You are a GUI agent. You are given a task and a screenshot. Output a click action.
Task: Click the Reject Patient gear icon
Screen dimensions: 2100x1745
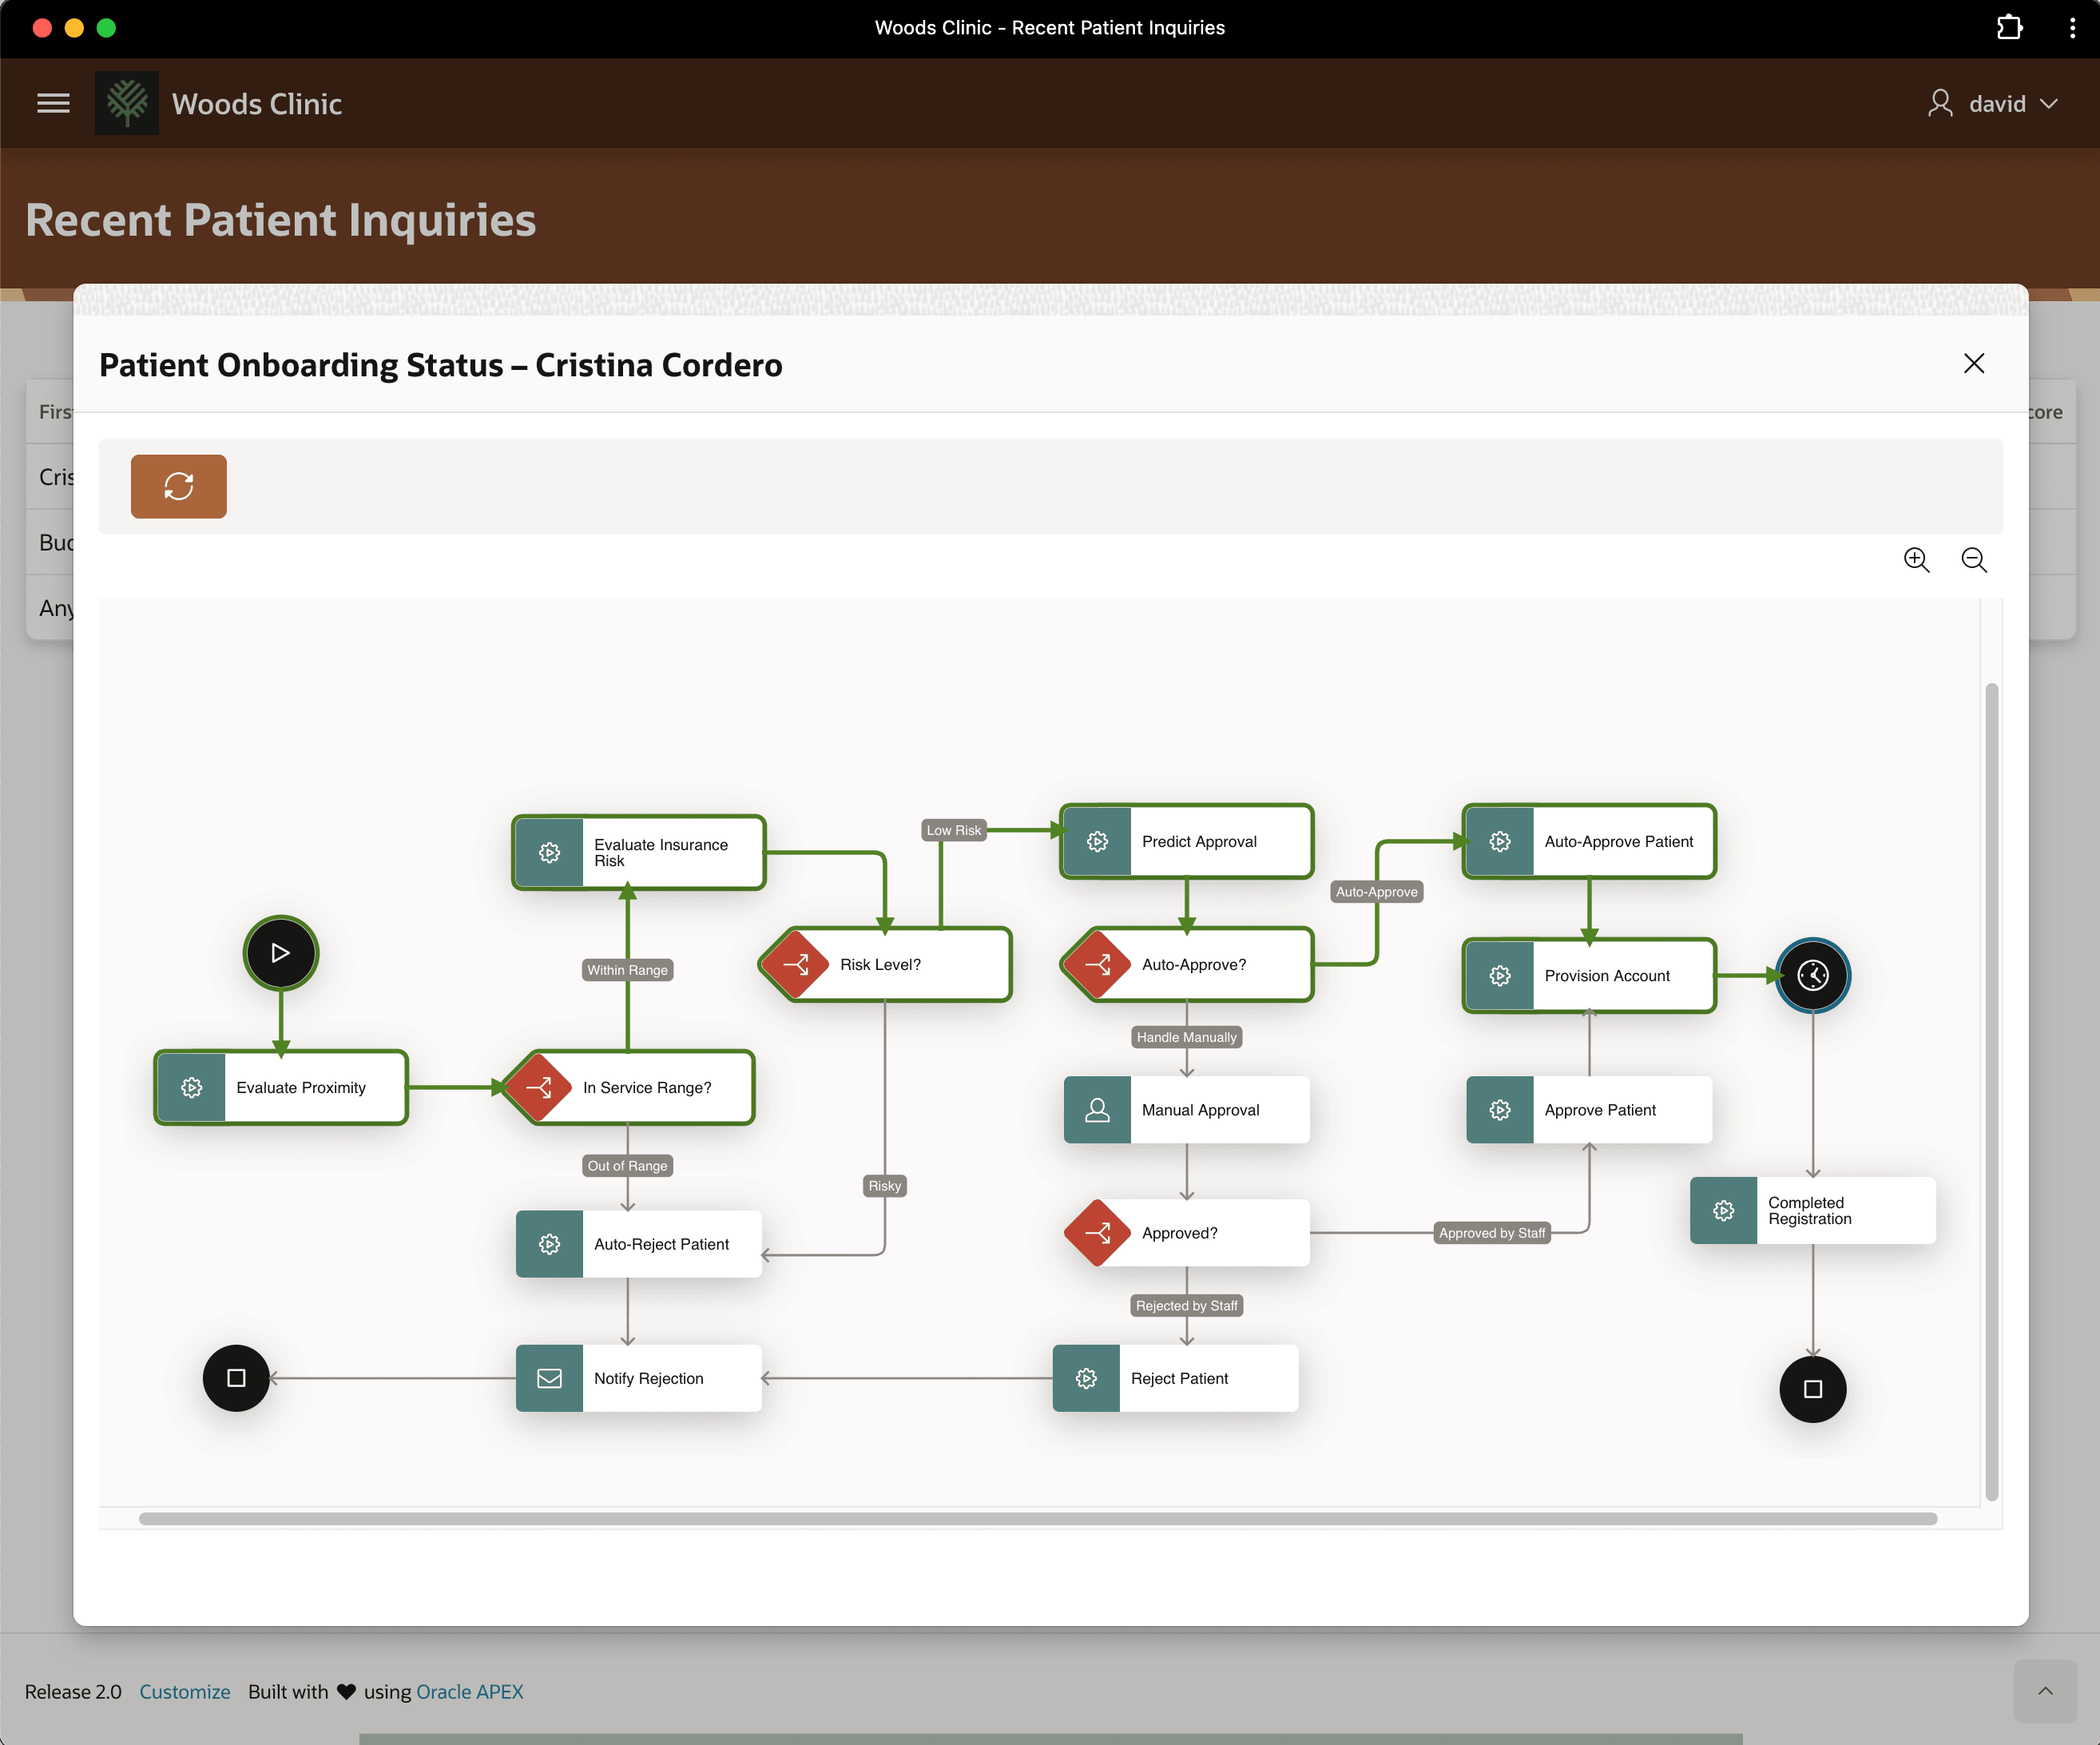pyautogui.click(x=1086, y=1377)
